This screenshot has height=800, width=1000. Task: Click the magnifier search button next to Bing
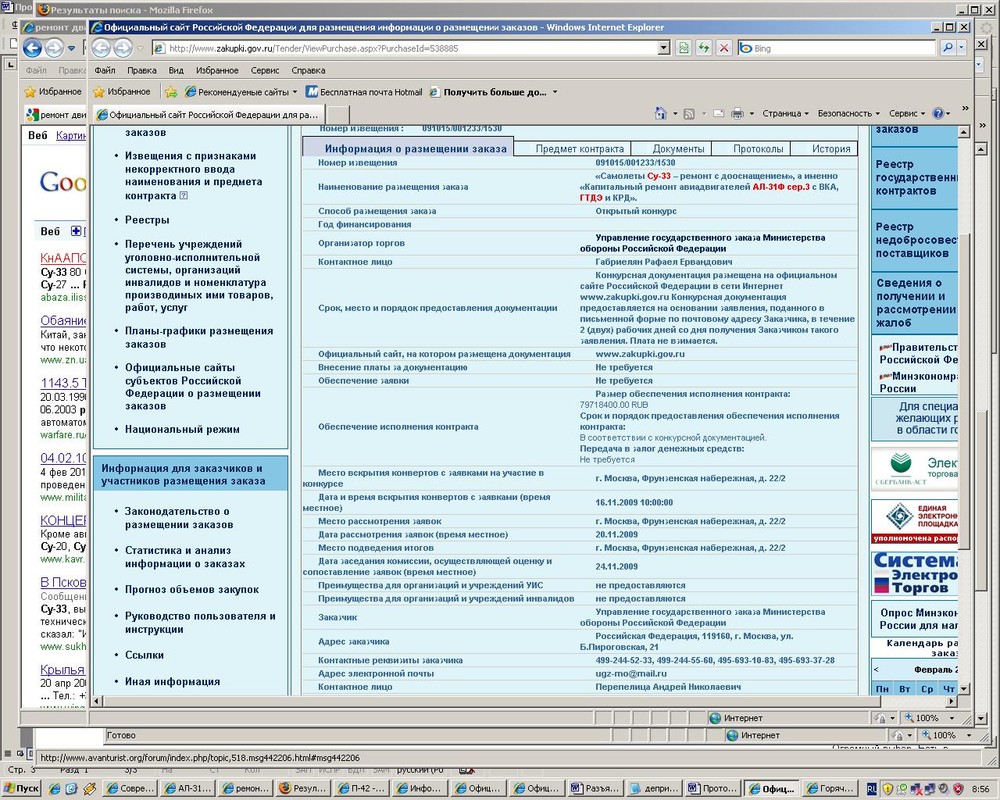pos(948,48)
